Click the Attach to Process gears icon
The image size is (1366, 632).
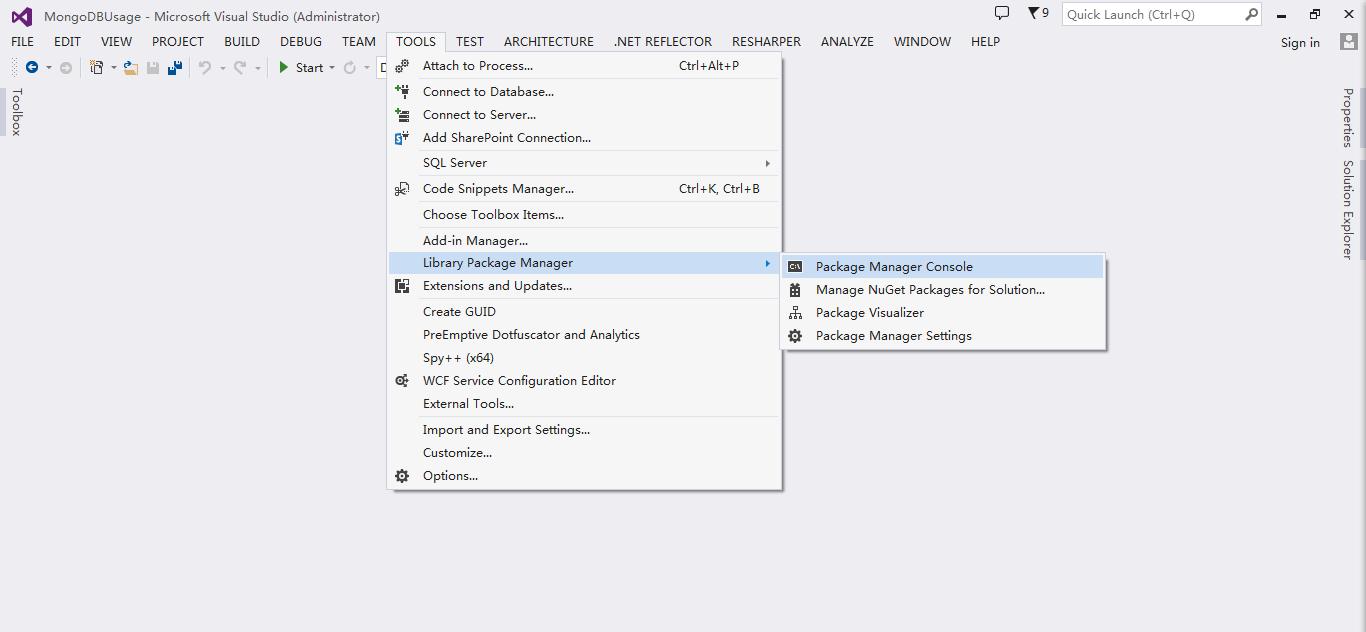coord(402,66)
